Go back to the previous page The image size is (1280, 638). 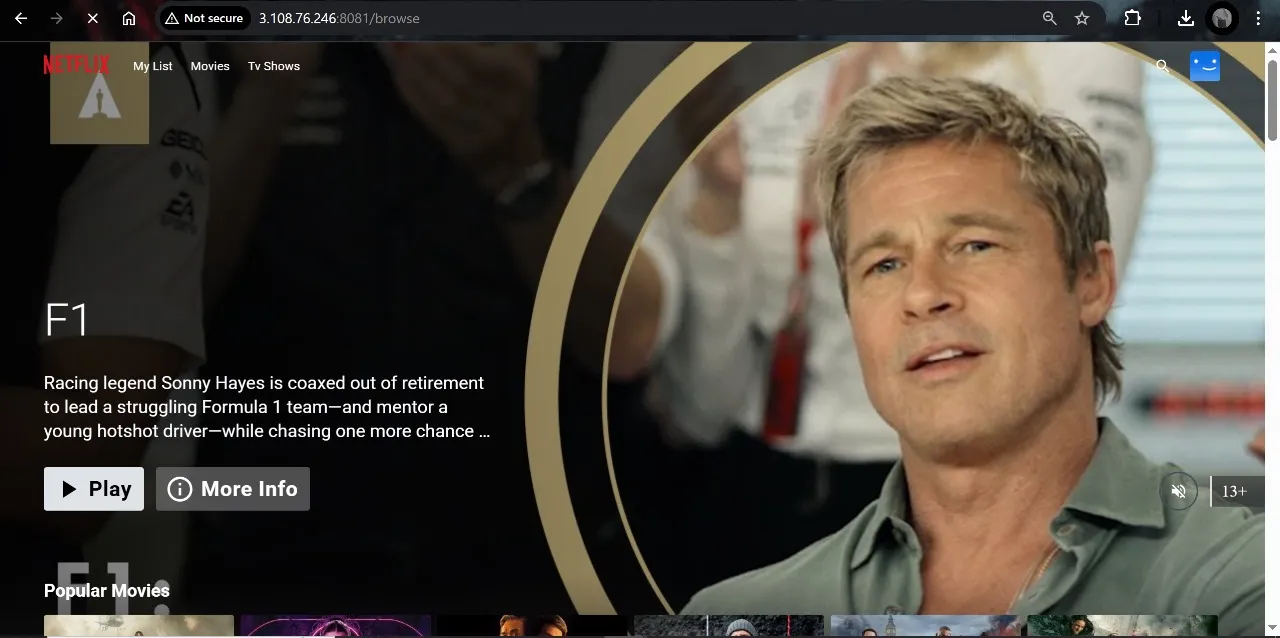point(21,18)
